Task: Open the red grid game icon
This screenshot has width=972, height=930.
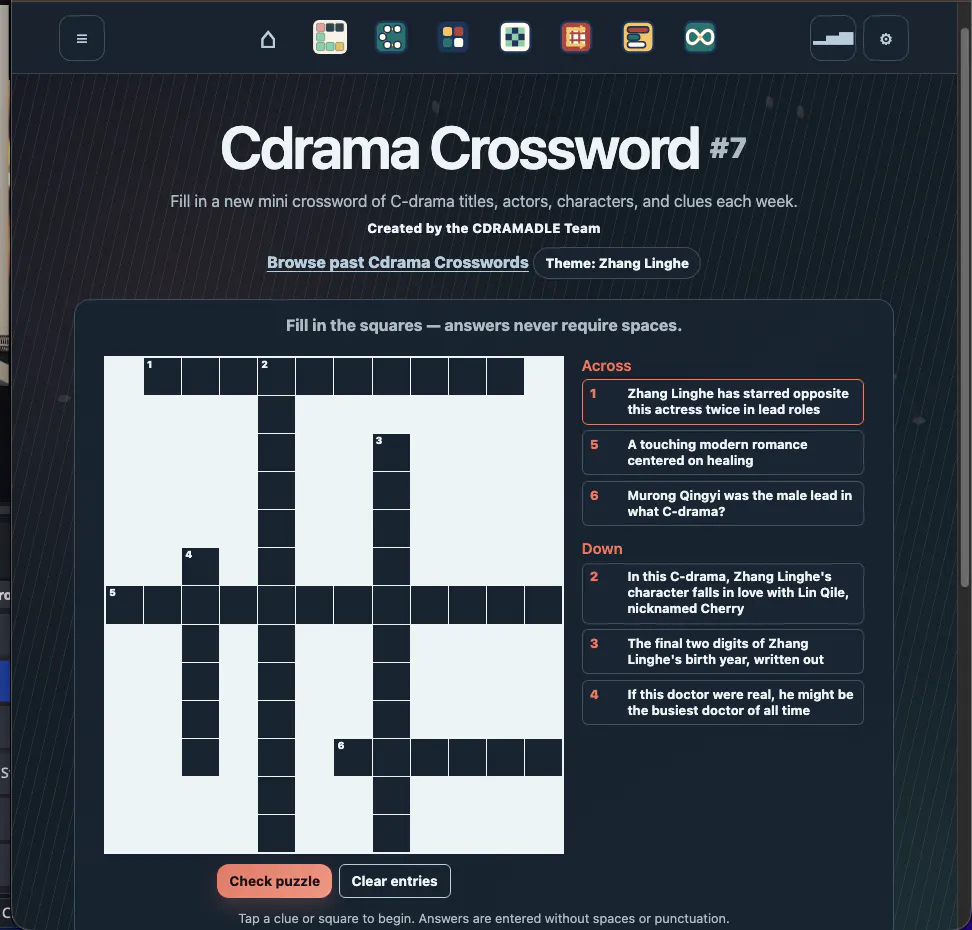Action: click(576, 38)
